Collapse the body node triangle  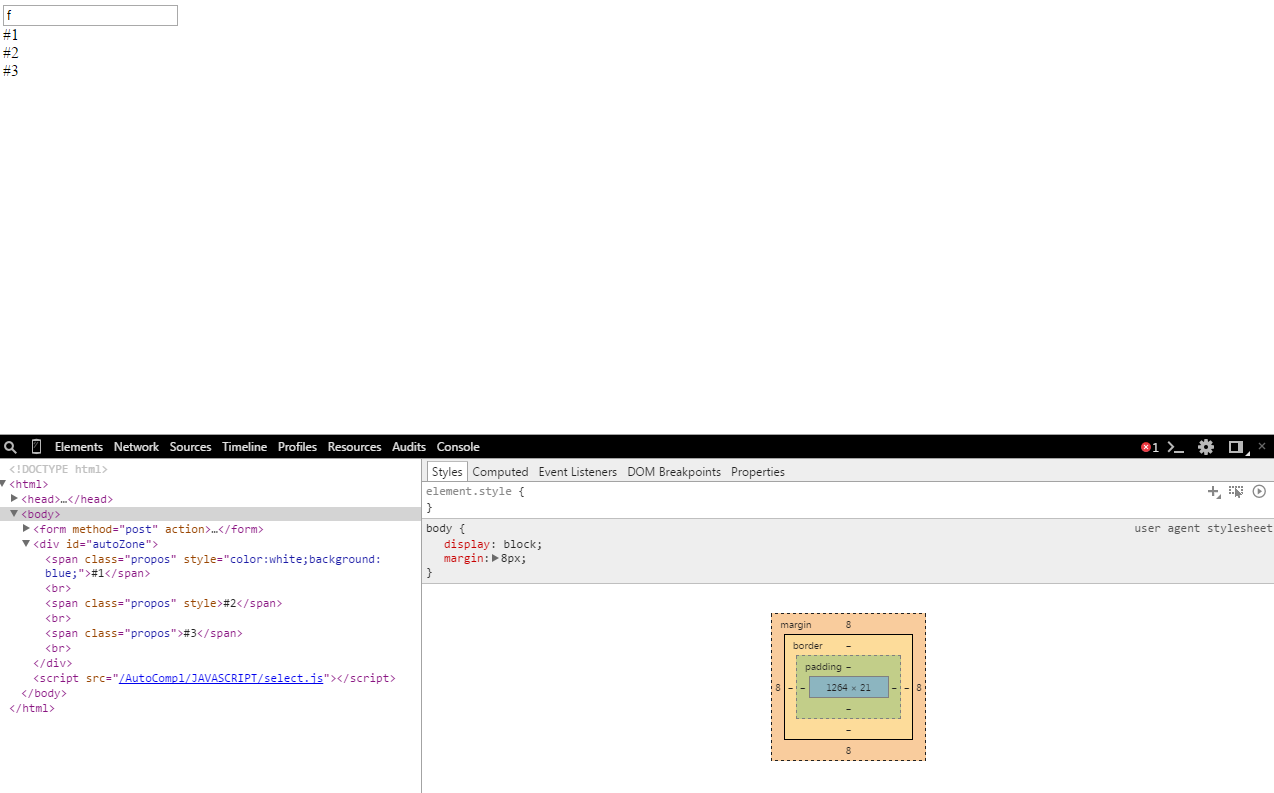[x=14, y=513]
